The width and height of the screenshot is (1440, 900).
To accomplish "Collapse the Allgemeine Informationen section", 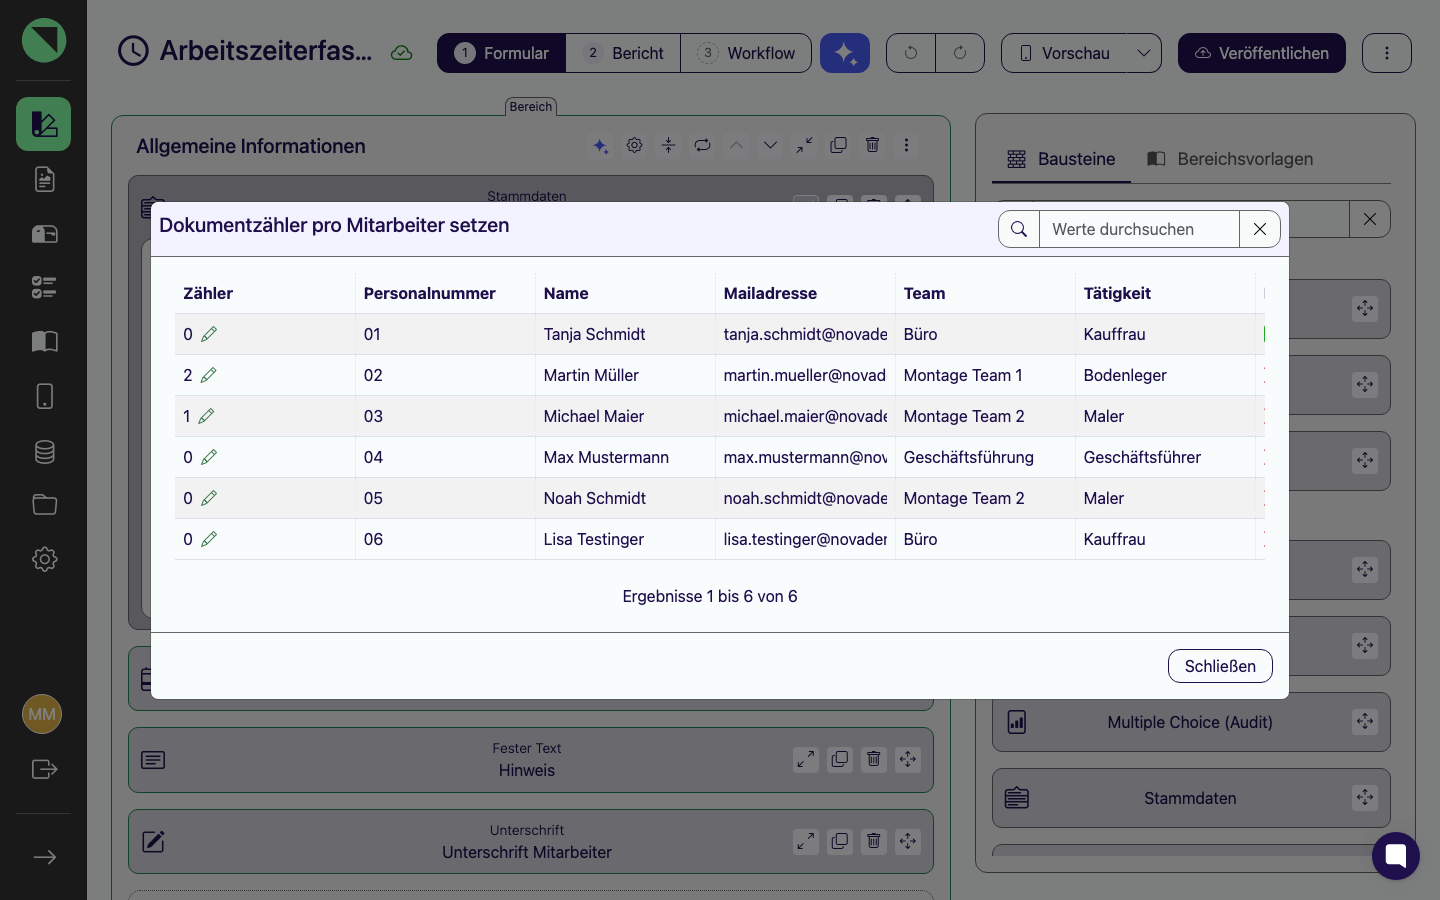I will 804,145.
